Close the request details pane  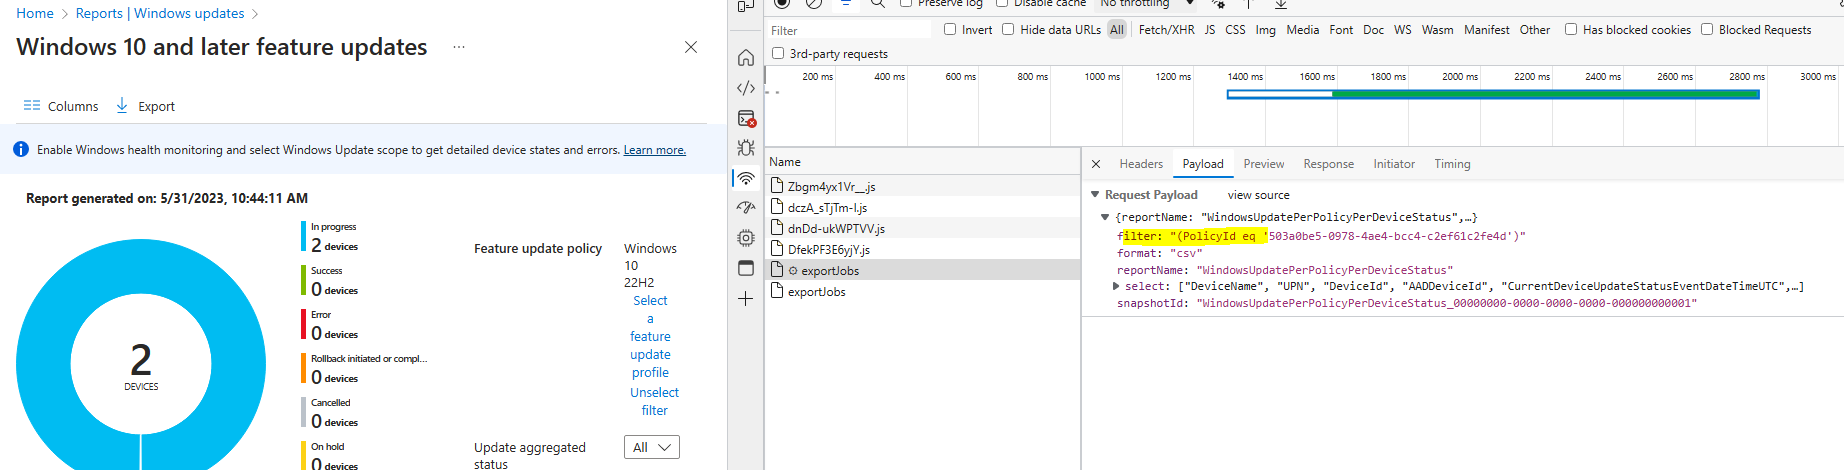click(x=1096, y=164)
